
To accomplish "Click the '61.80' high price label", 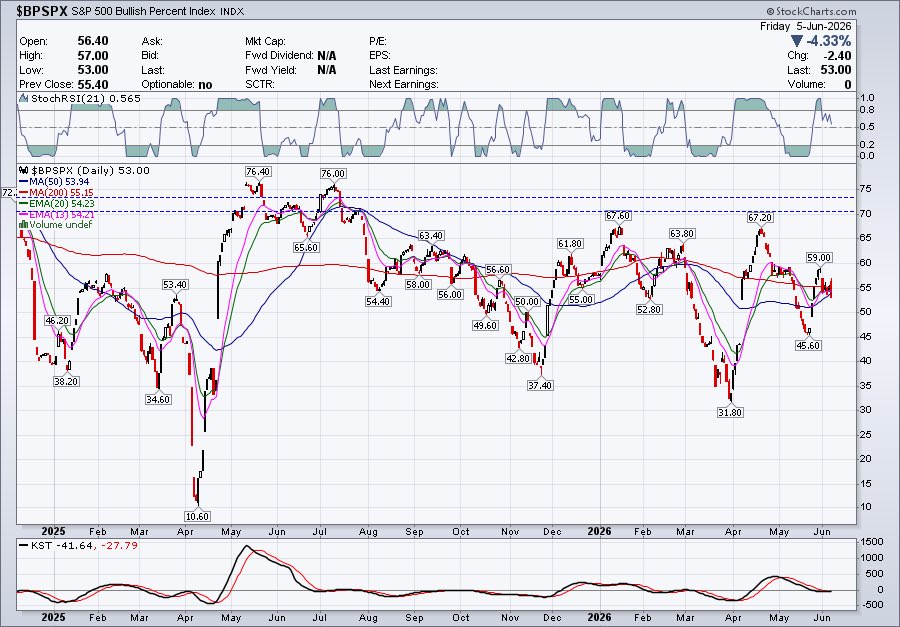I will pyautogui.click(x=570, y=244).
